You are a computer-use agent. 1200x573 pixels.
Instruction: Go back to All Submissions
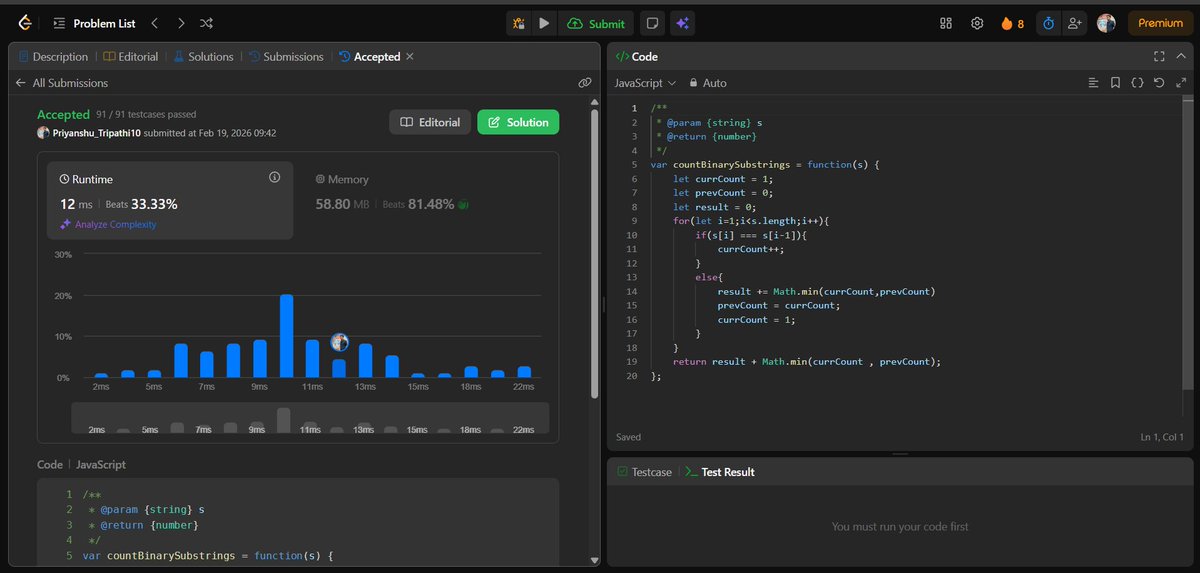tap(62, 83)
